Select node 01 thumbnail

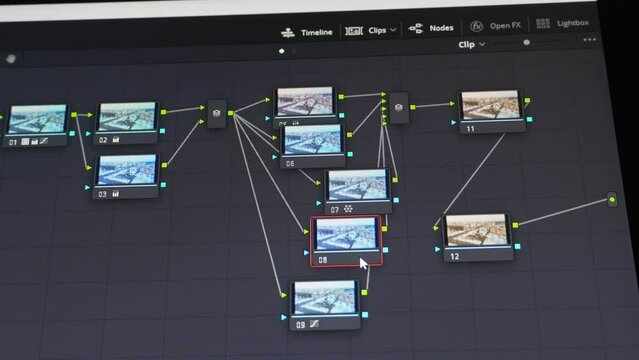click(x=37, y=119)
